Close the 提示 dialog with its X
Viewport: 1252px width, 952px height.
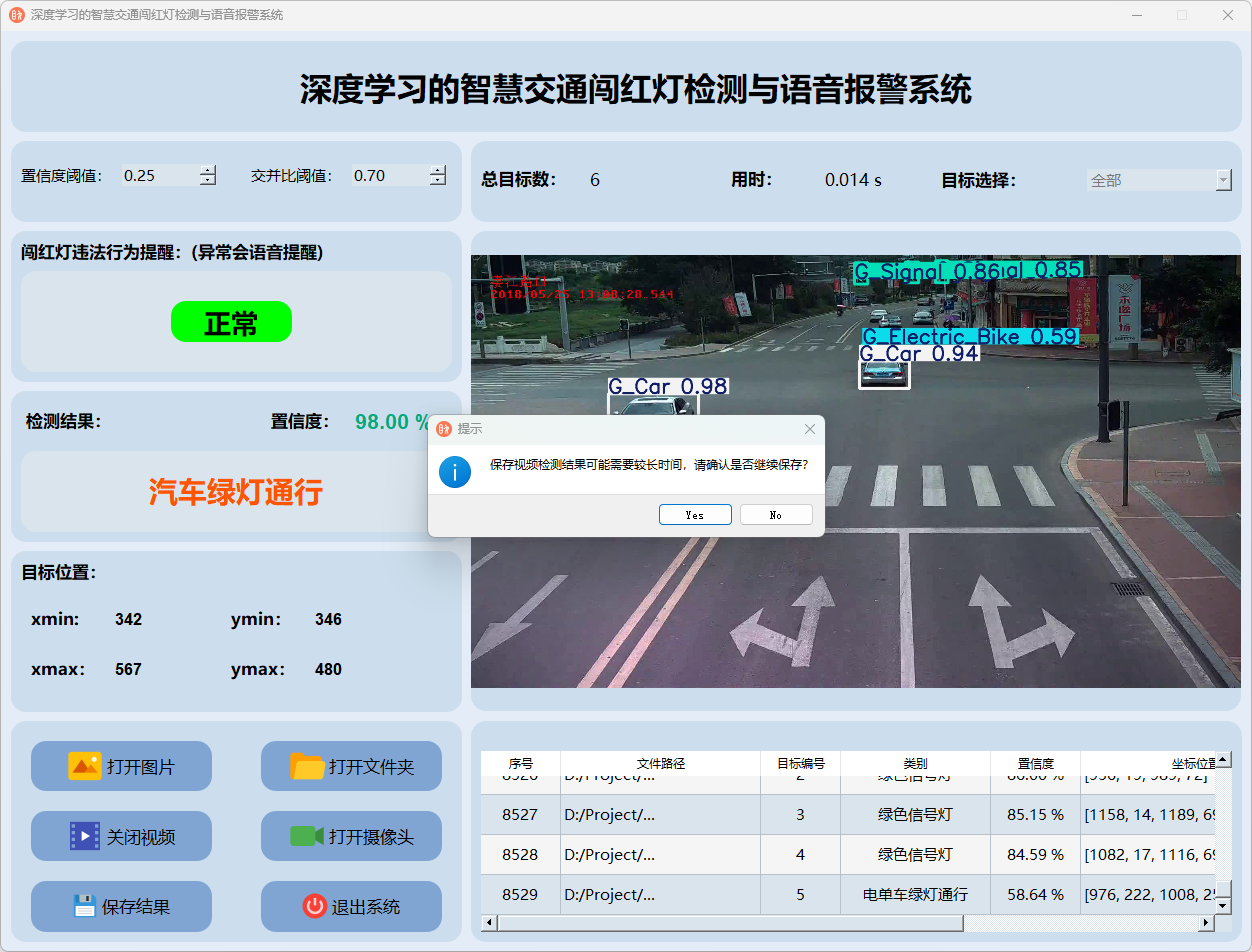point(809,429)
